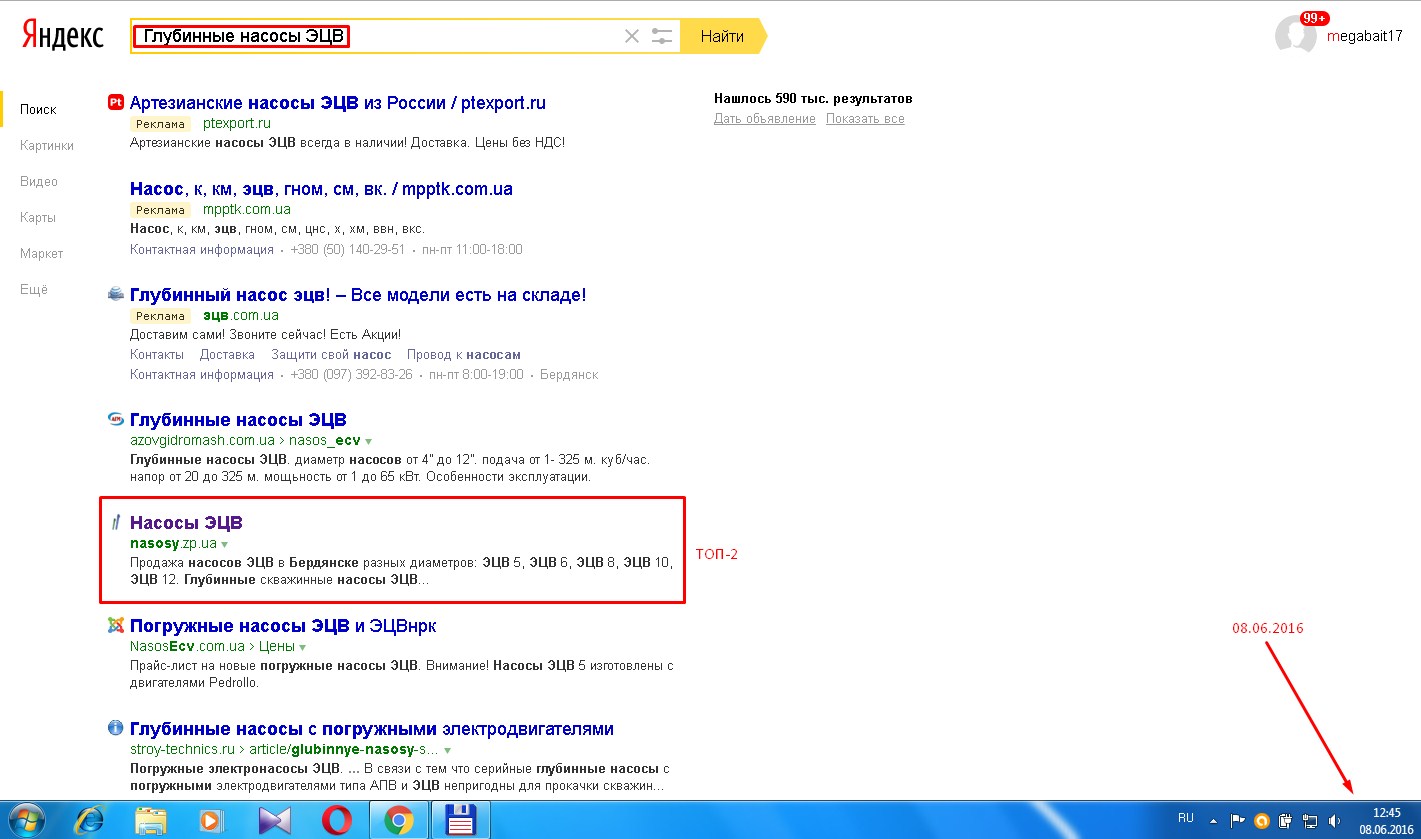Screen dimensions: 1421x839
Task: Launch Internet Explorer from taskbar
Action: (89, 820)
